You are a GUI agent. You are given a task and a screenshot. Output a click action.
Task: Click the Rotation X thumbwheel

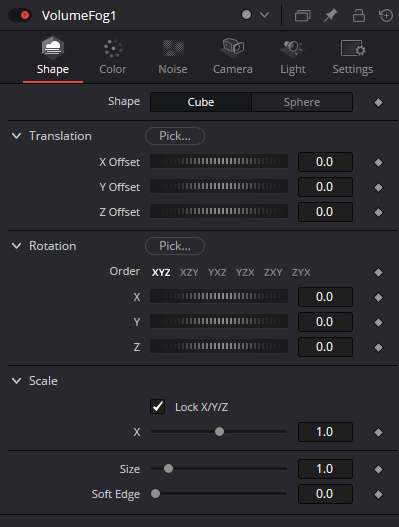pos(219,296)
